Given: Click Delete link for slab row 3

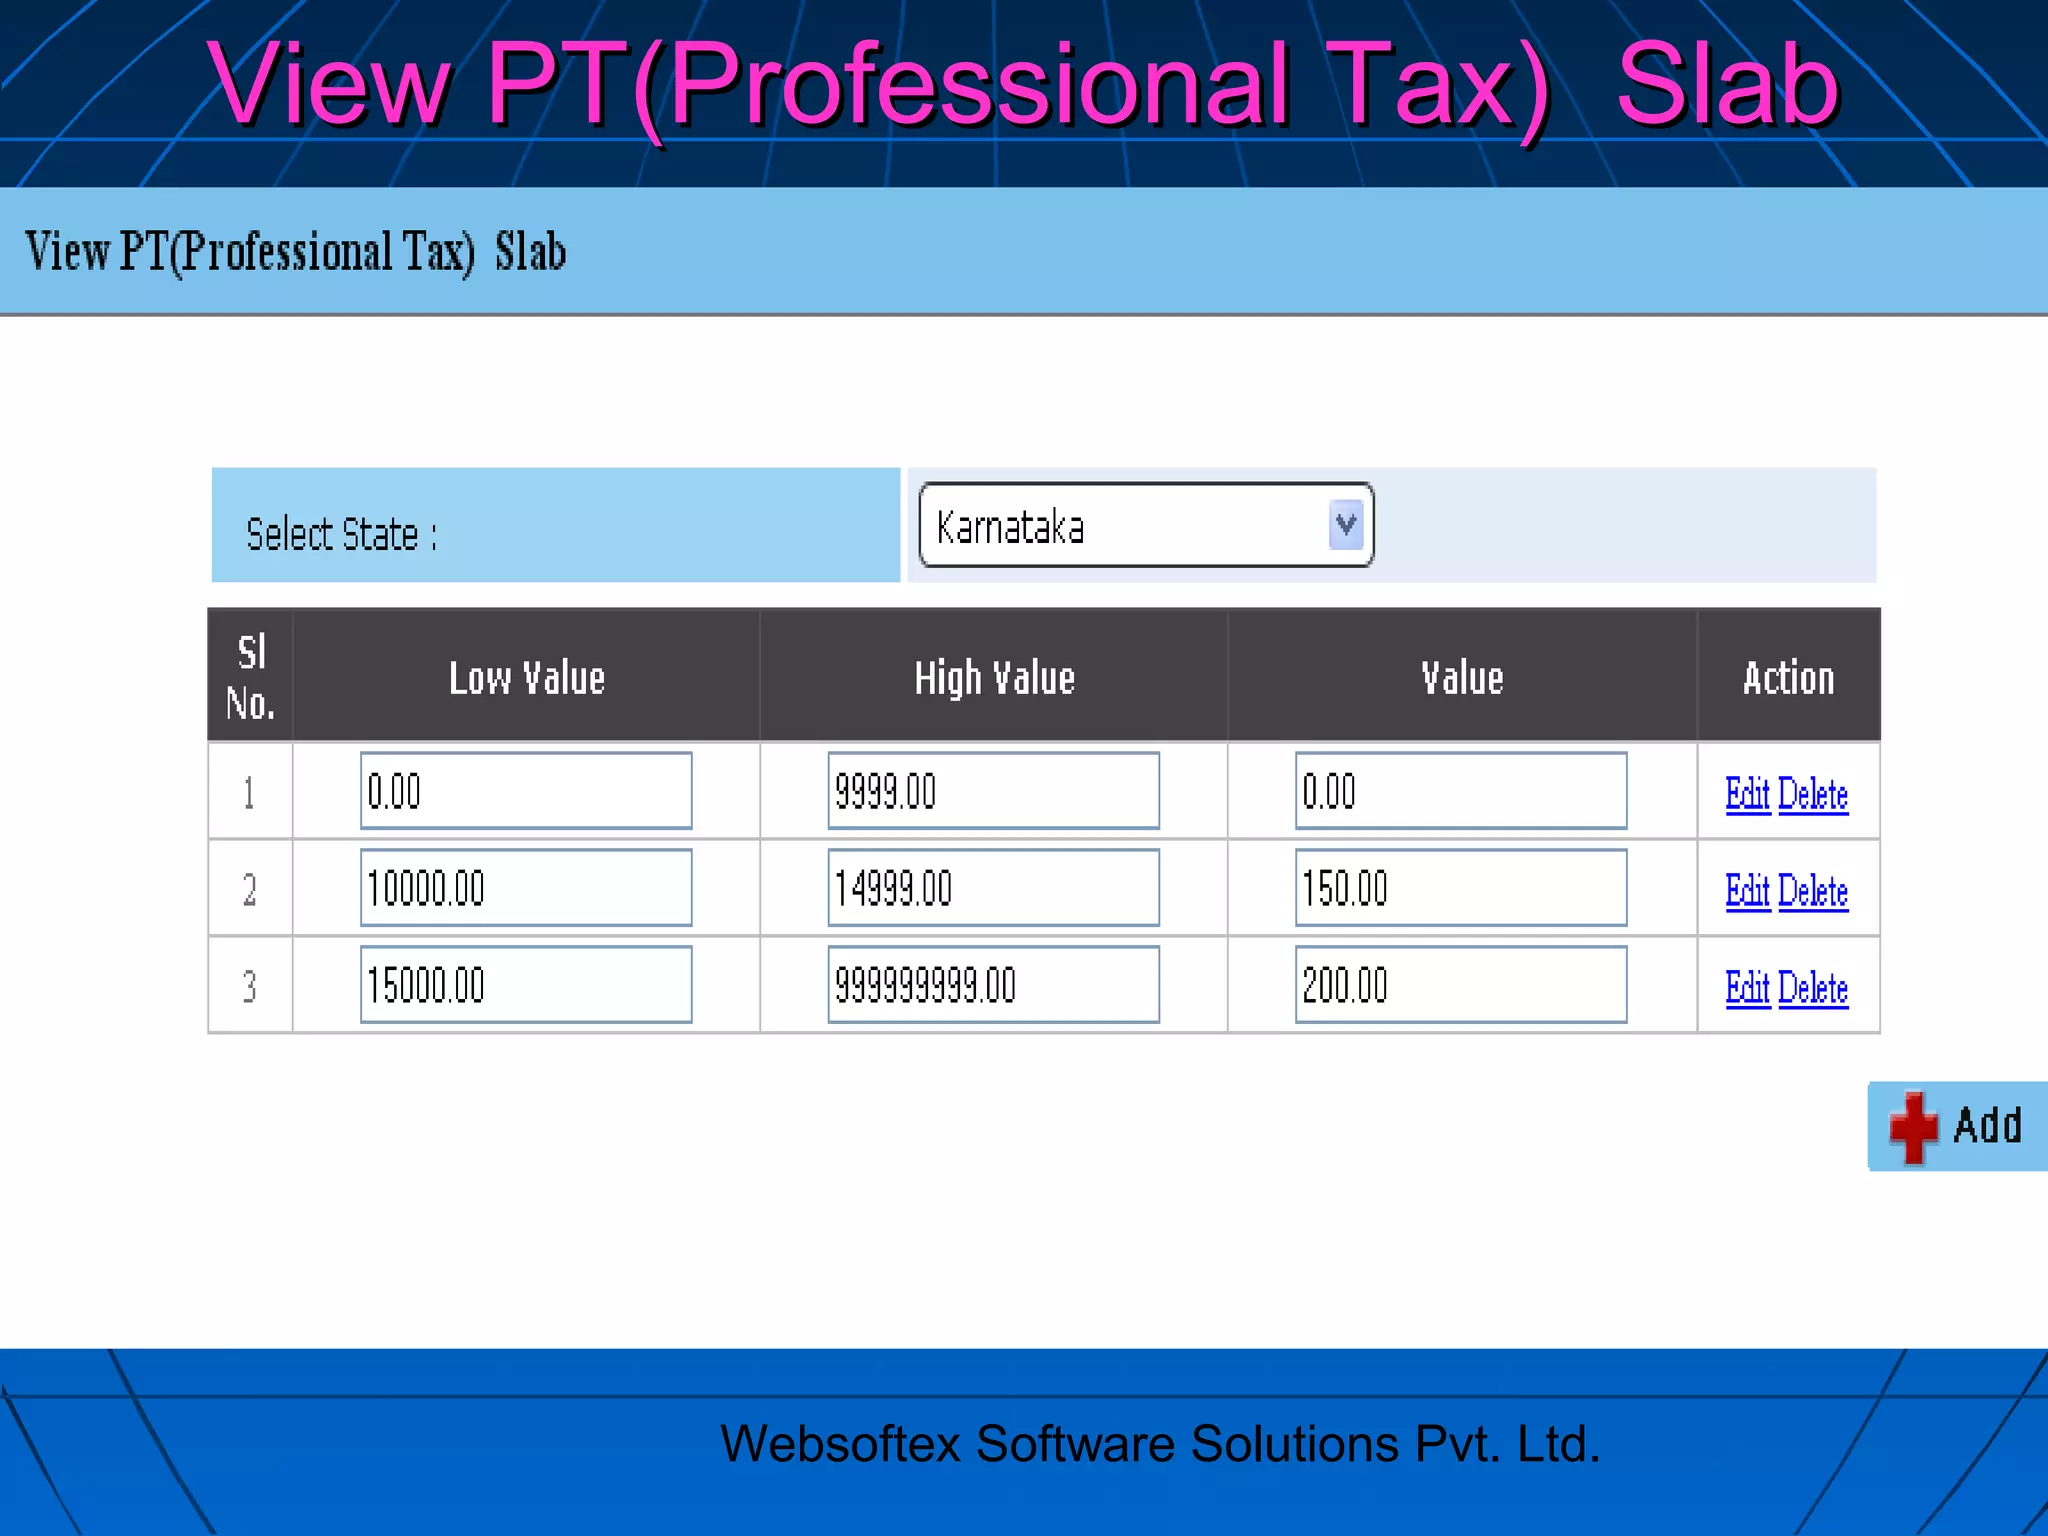Looking at the screenshot, I should (1812, 988).
